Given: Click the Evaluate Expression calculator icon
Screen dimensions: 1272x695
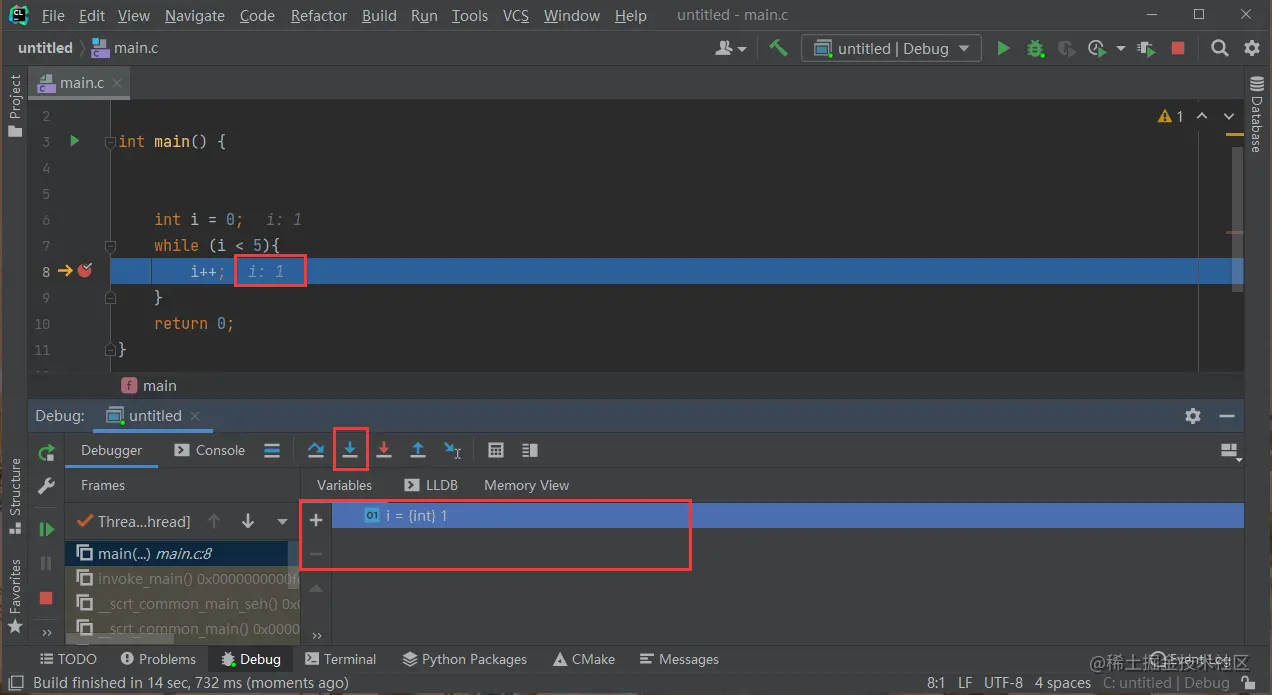Looking at the screenshot, I should (495, 450).
